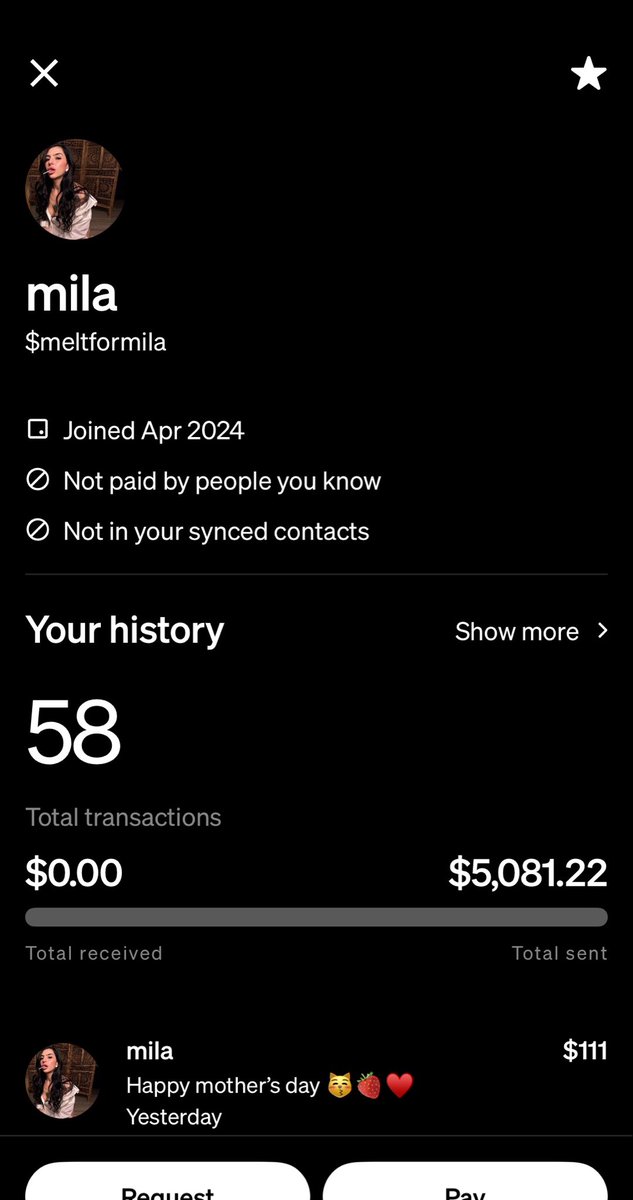Tap the sent versus received progress bar

coord(316,917)
